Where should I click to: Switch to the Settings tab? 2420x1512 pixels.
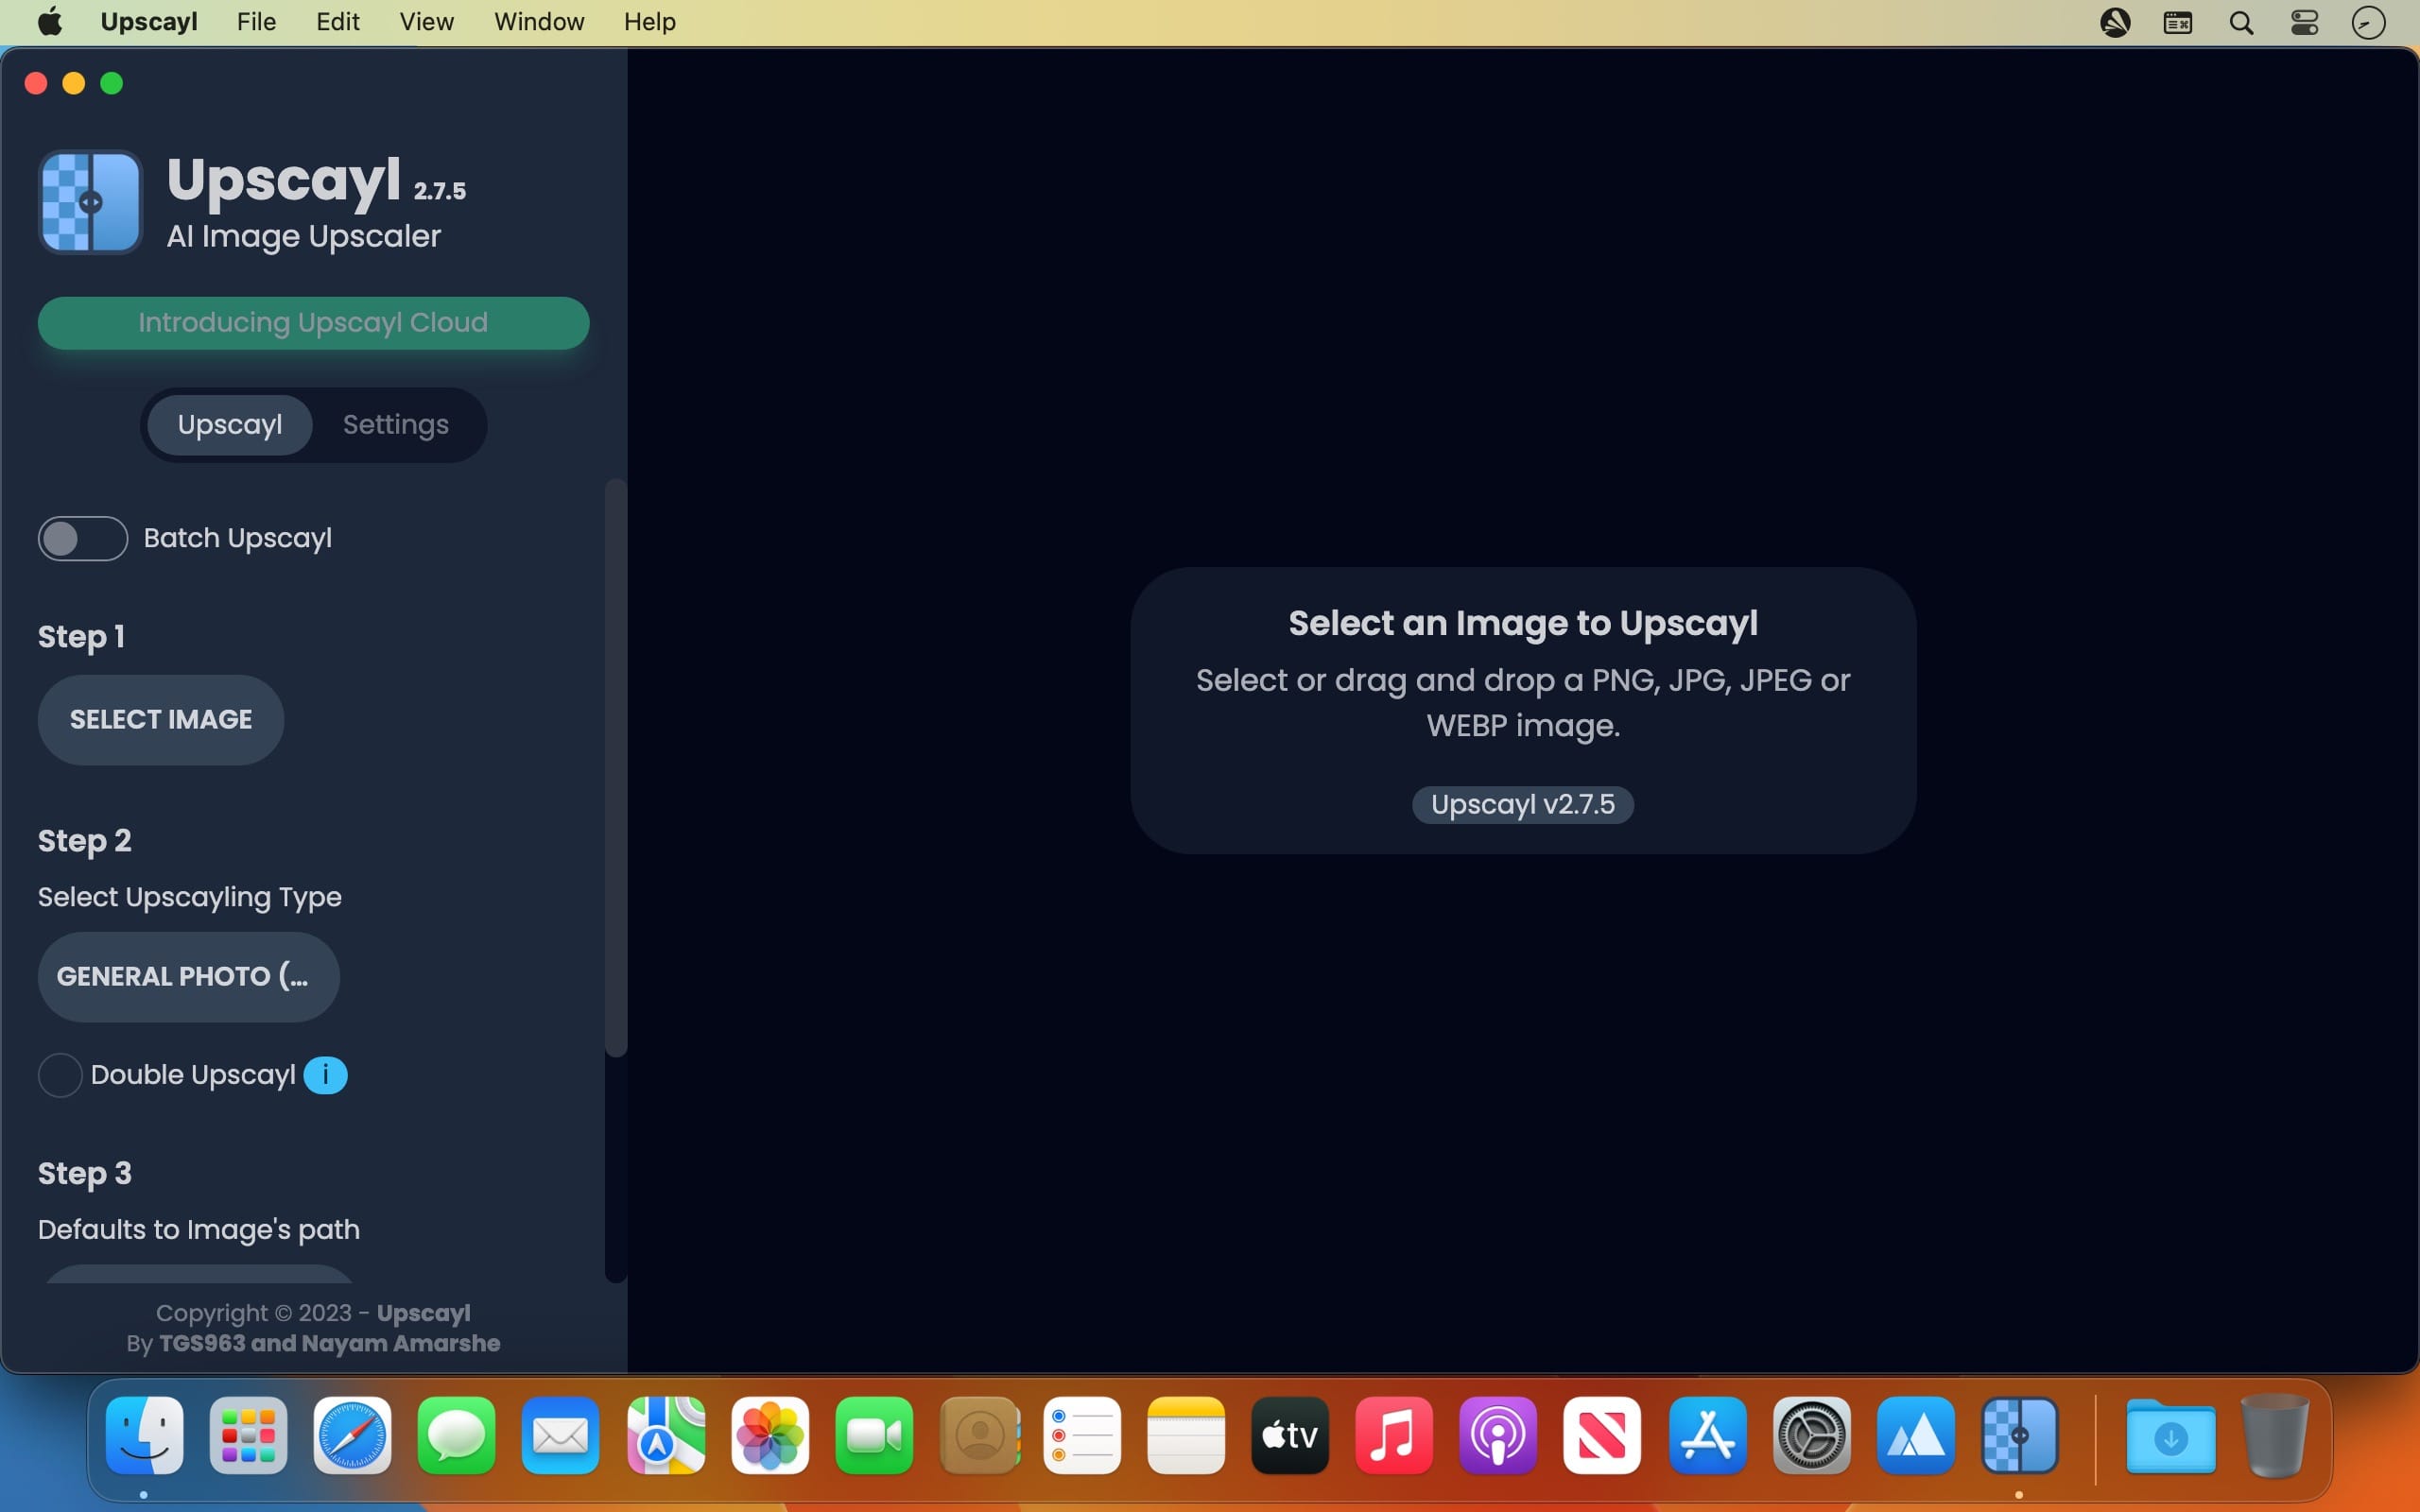coord(396,425)
